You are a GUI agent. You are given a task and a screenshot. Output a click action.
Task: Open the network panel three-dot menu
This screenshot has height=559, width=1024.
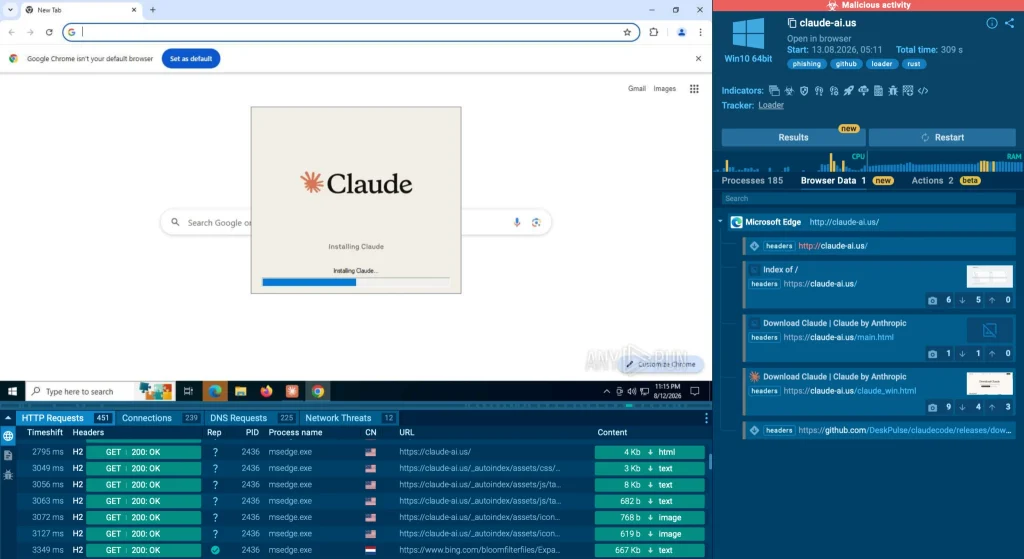pos(706,418)
